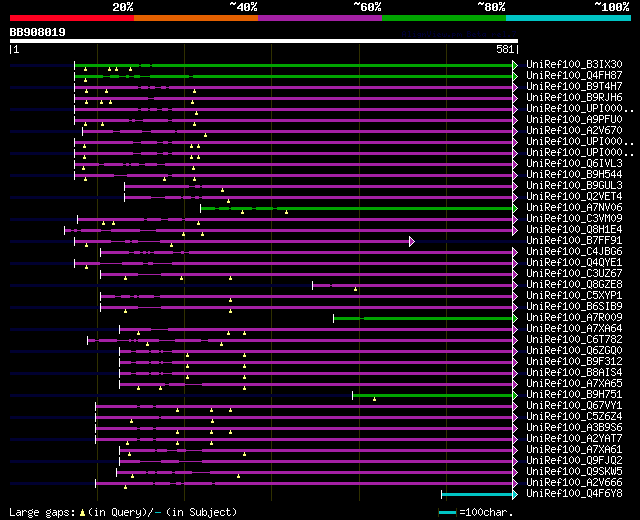Click the 581 query length label
640x520 pixels.
click(x=504, y=49)
